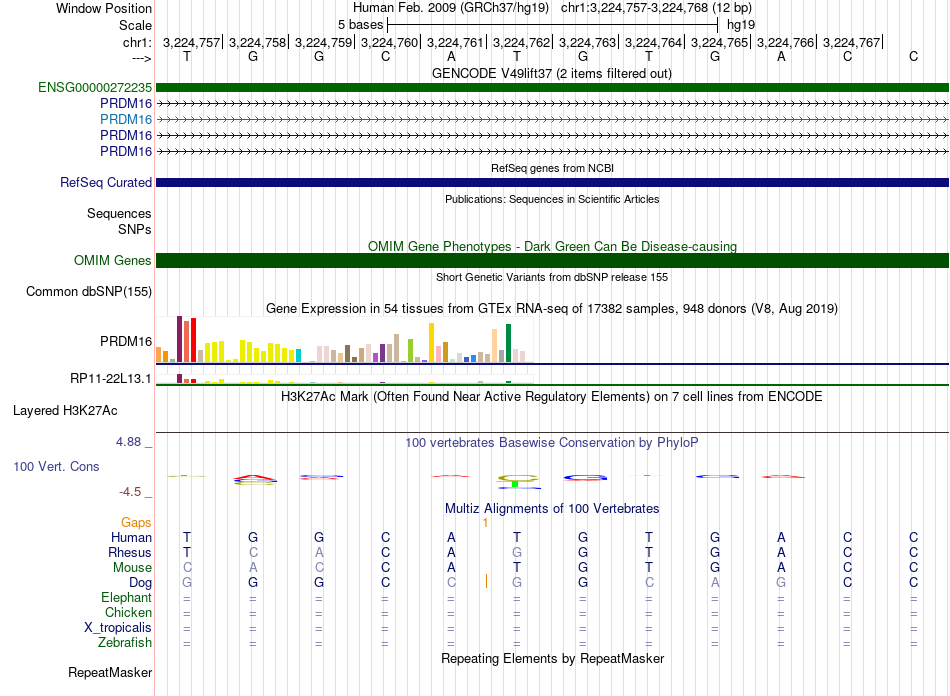Select the Dog species label
The image size is (950, 696).
click(x=140, y=583)
